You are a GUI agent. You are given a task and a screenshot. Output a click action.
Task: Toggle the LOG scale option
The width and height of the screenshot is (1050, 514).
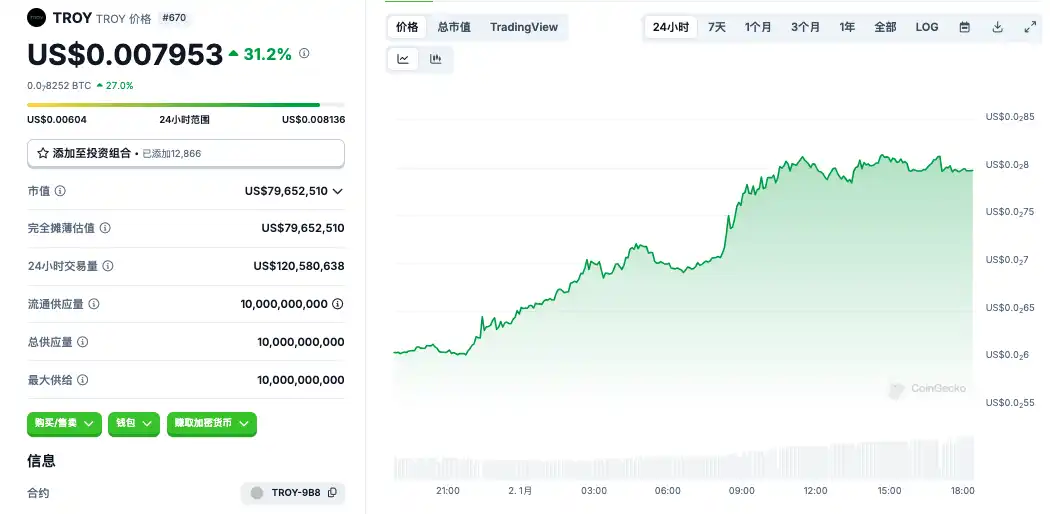point(927,27)
